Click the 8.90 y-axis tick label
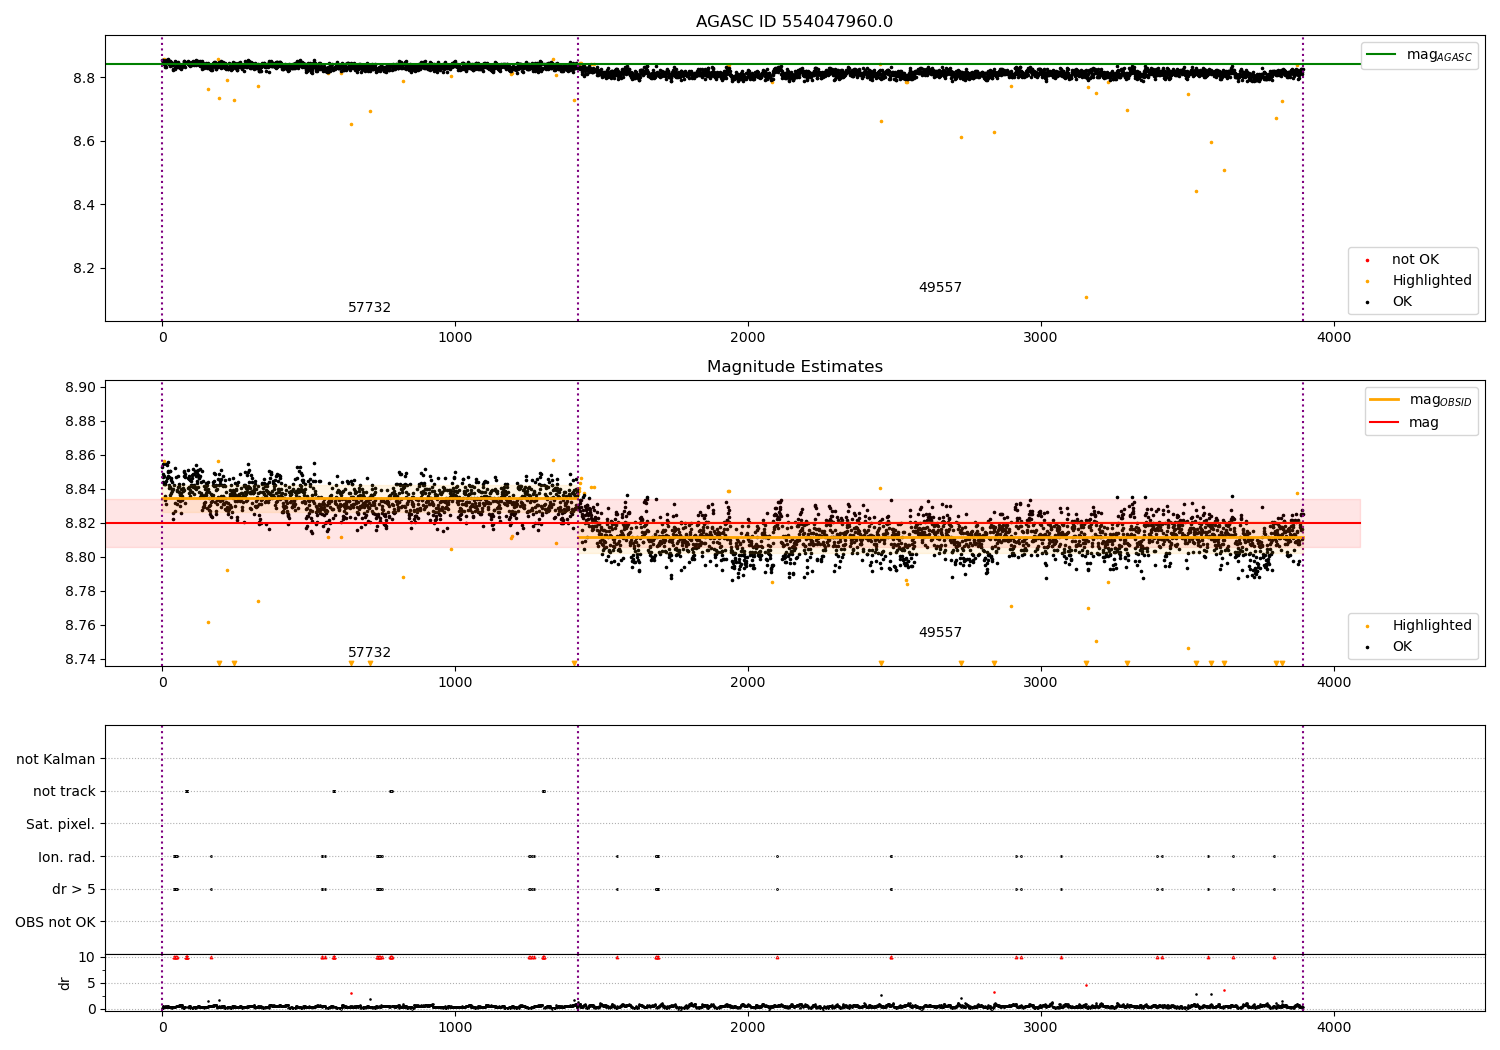The image size is (1500, 1050). tap(81, 387)
